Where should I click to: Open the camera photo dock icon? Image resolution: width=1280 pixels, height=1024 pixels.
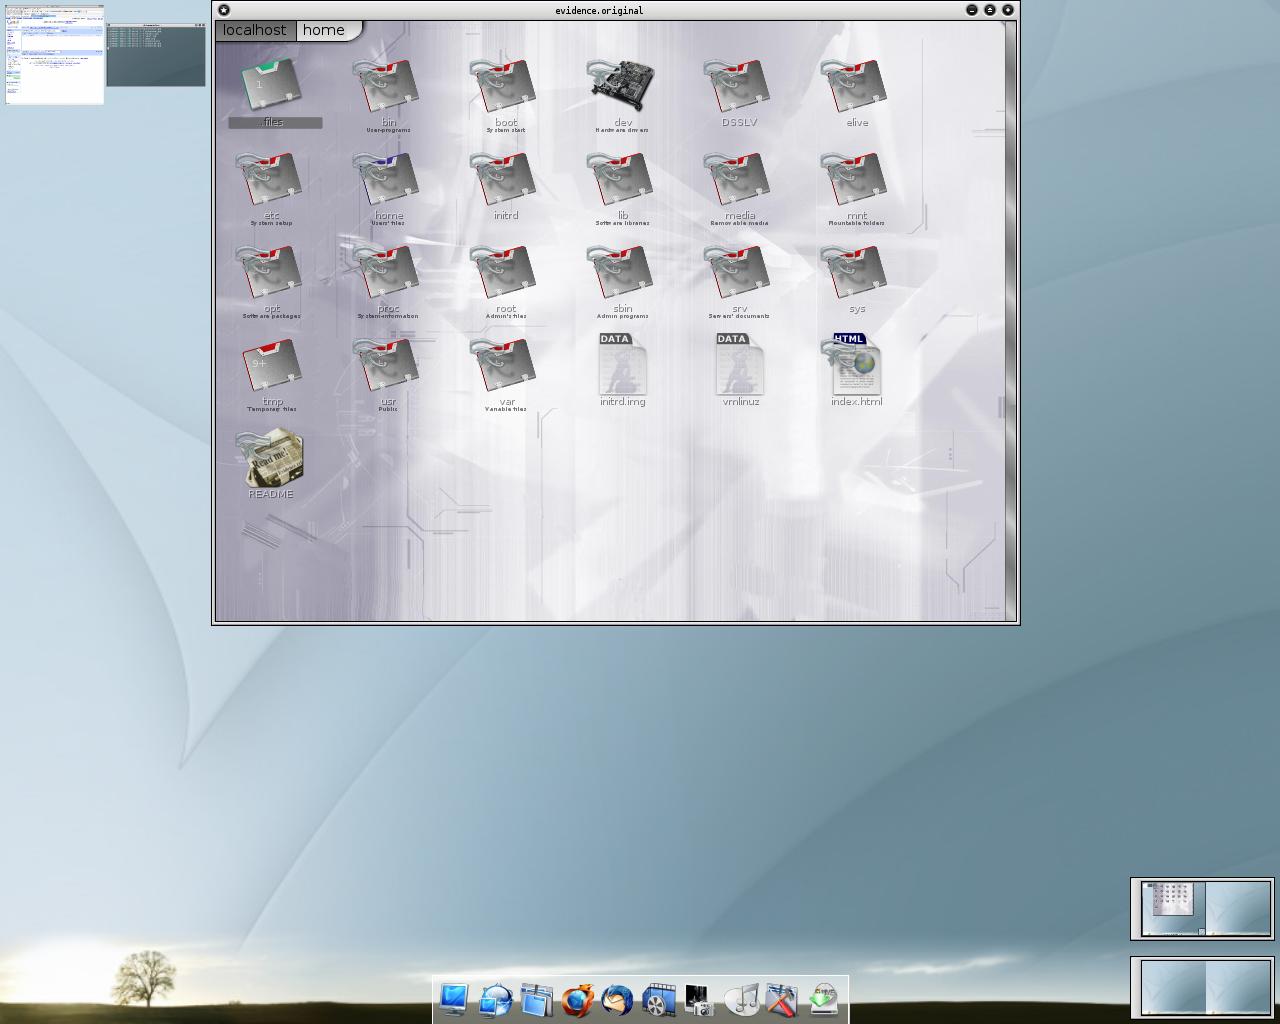pyautogui.click(x=699, y=999)
